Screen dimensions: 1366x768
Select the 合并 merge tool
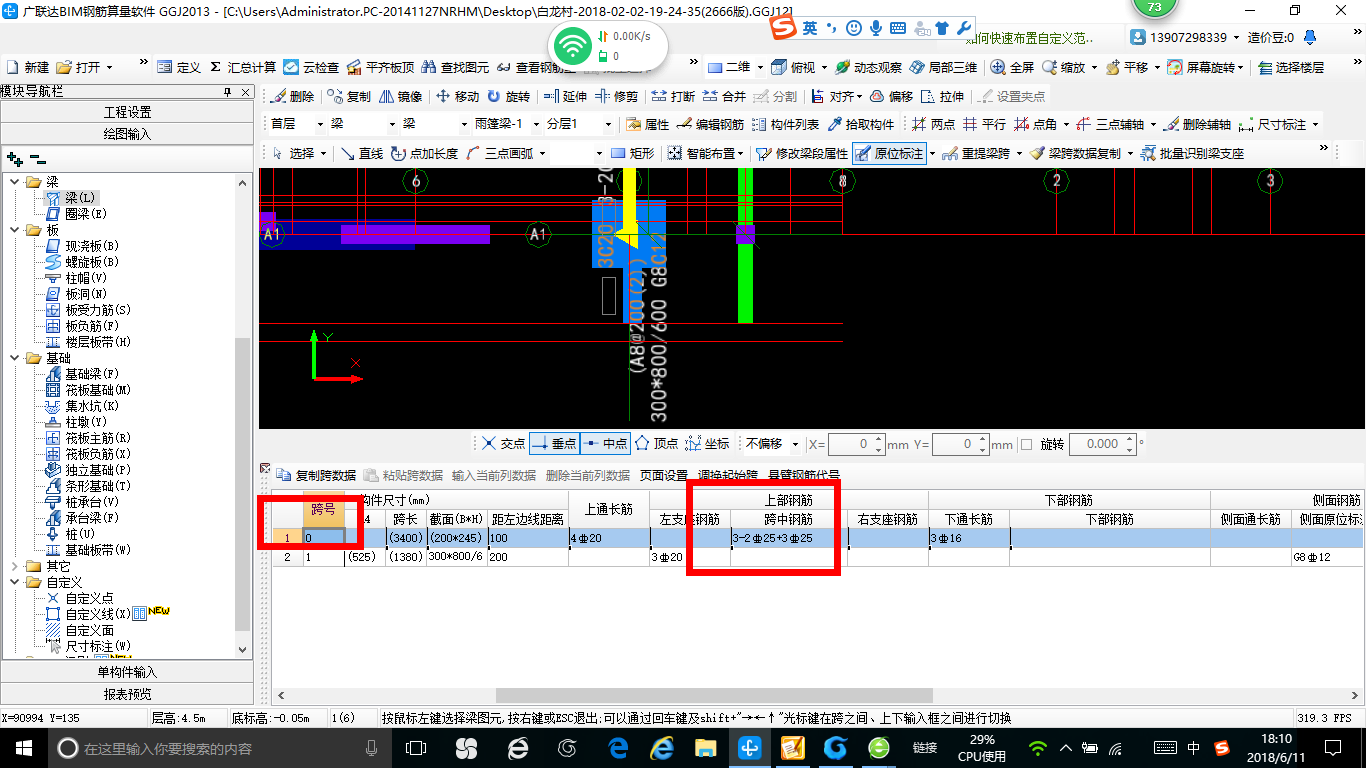pos(724,96)
